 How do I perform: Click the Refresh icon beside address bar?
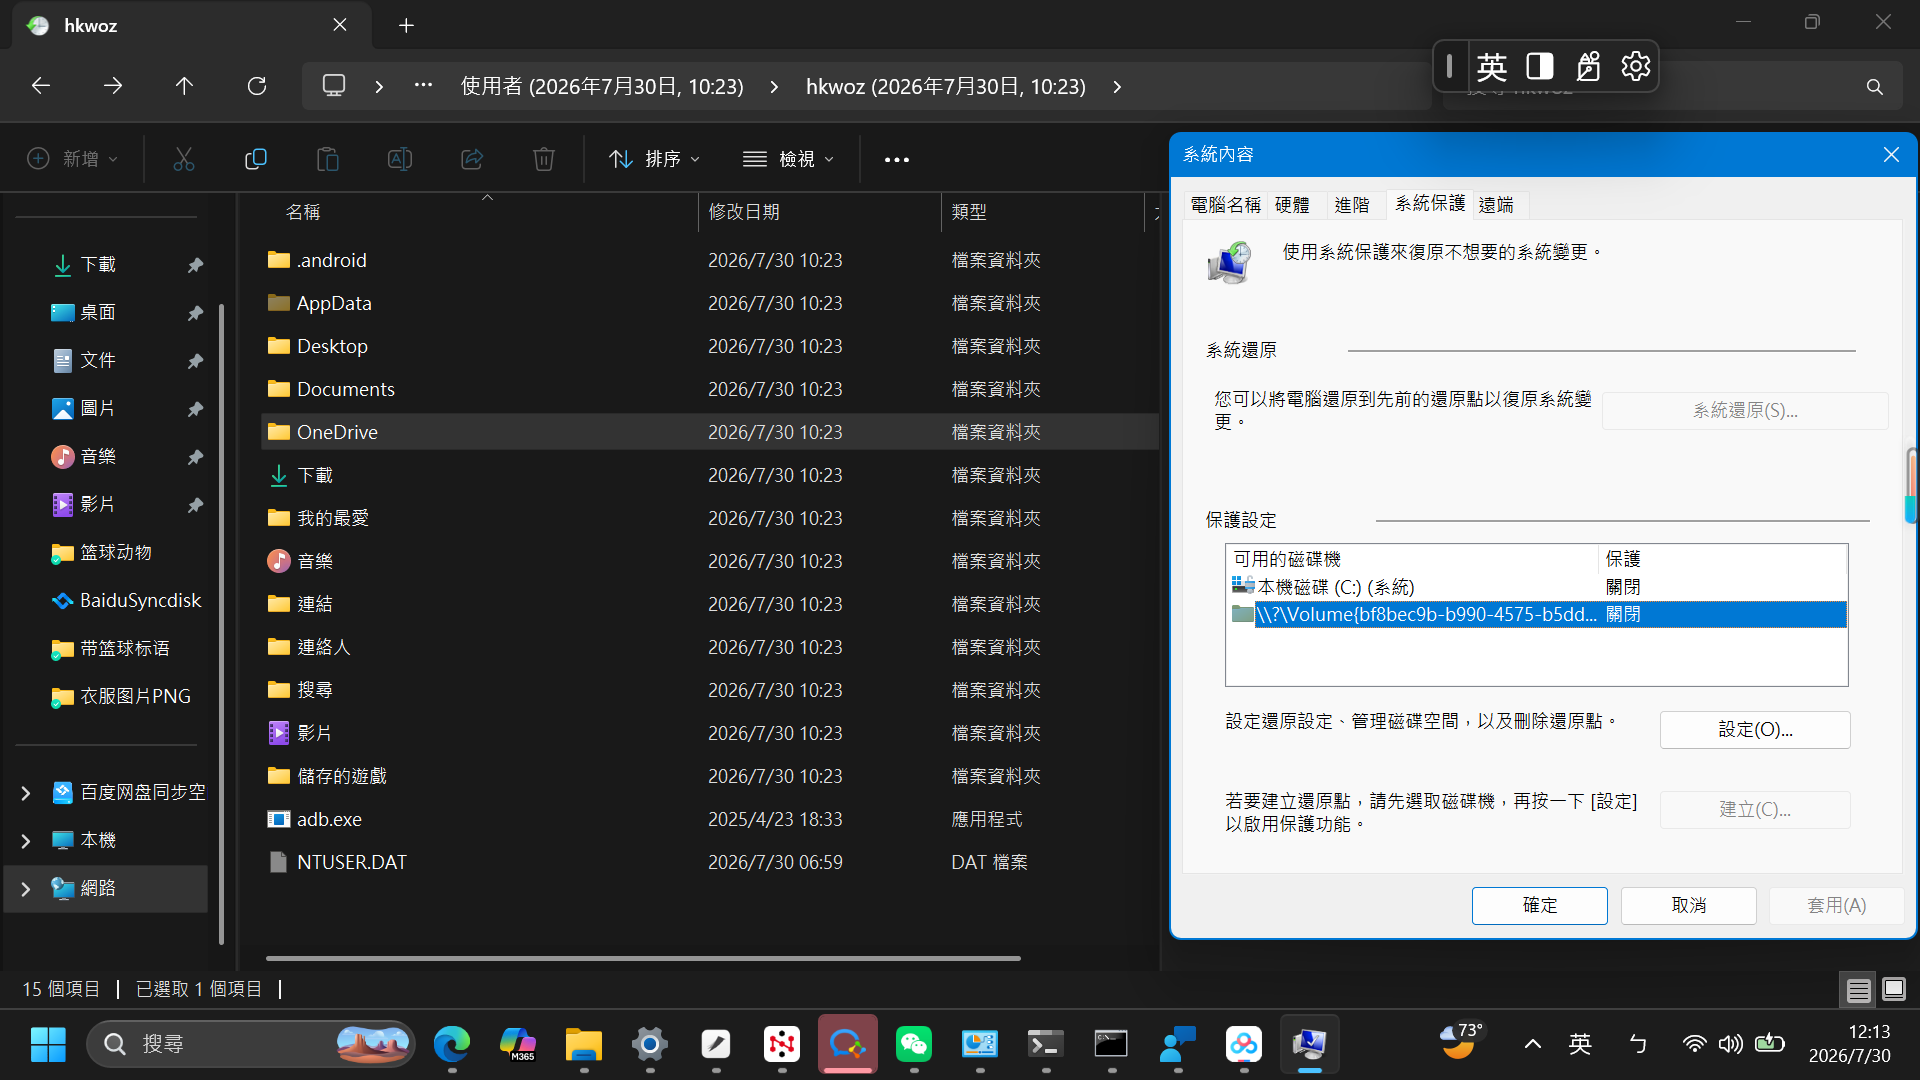pyautogui.click(x=257, y=86)
